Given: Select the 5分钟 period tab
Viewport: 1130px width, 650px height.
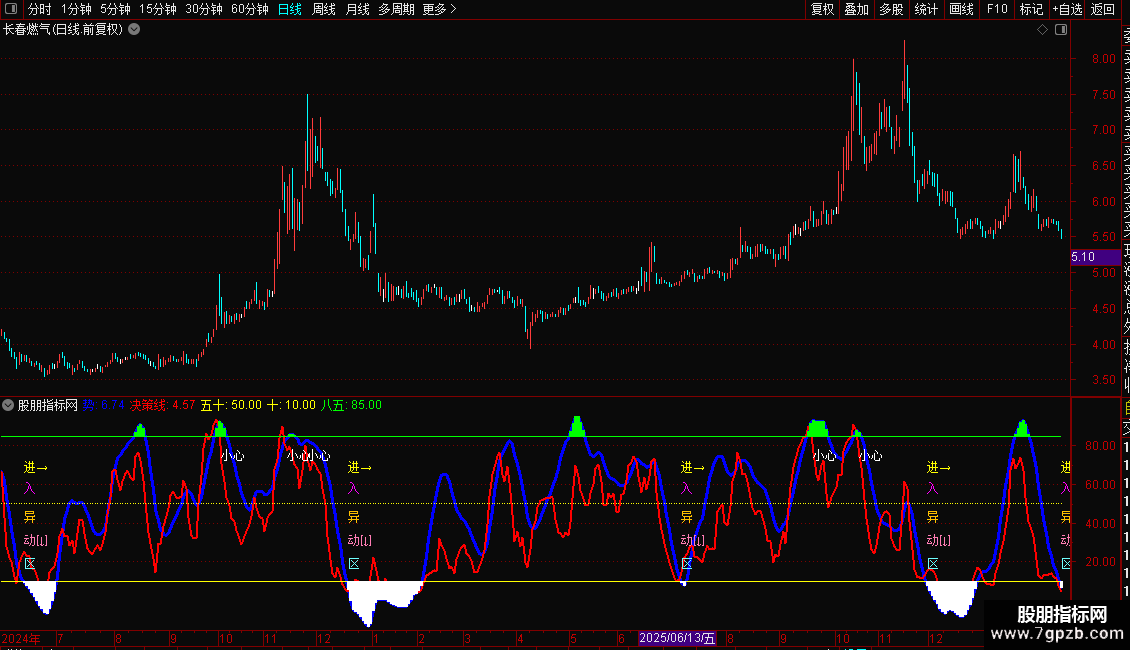Looking at the screenshot, I should (115, 9).
